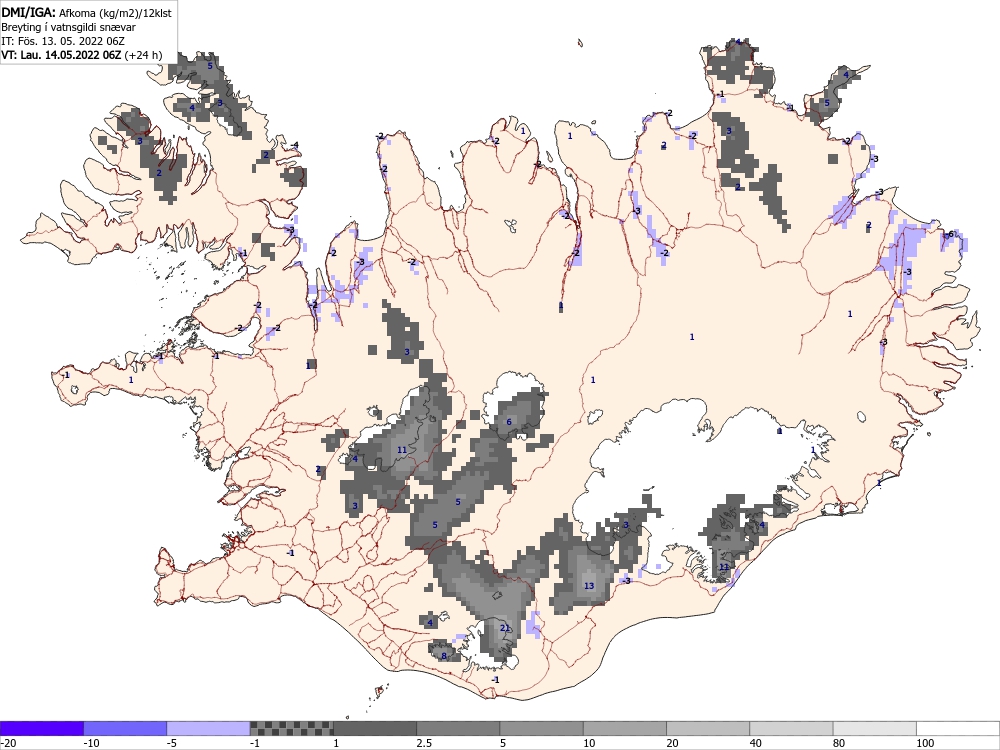Select the deep purple -20 to -10 legend swatch
Viewport: 1000px width, 750px height.
41,728
